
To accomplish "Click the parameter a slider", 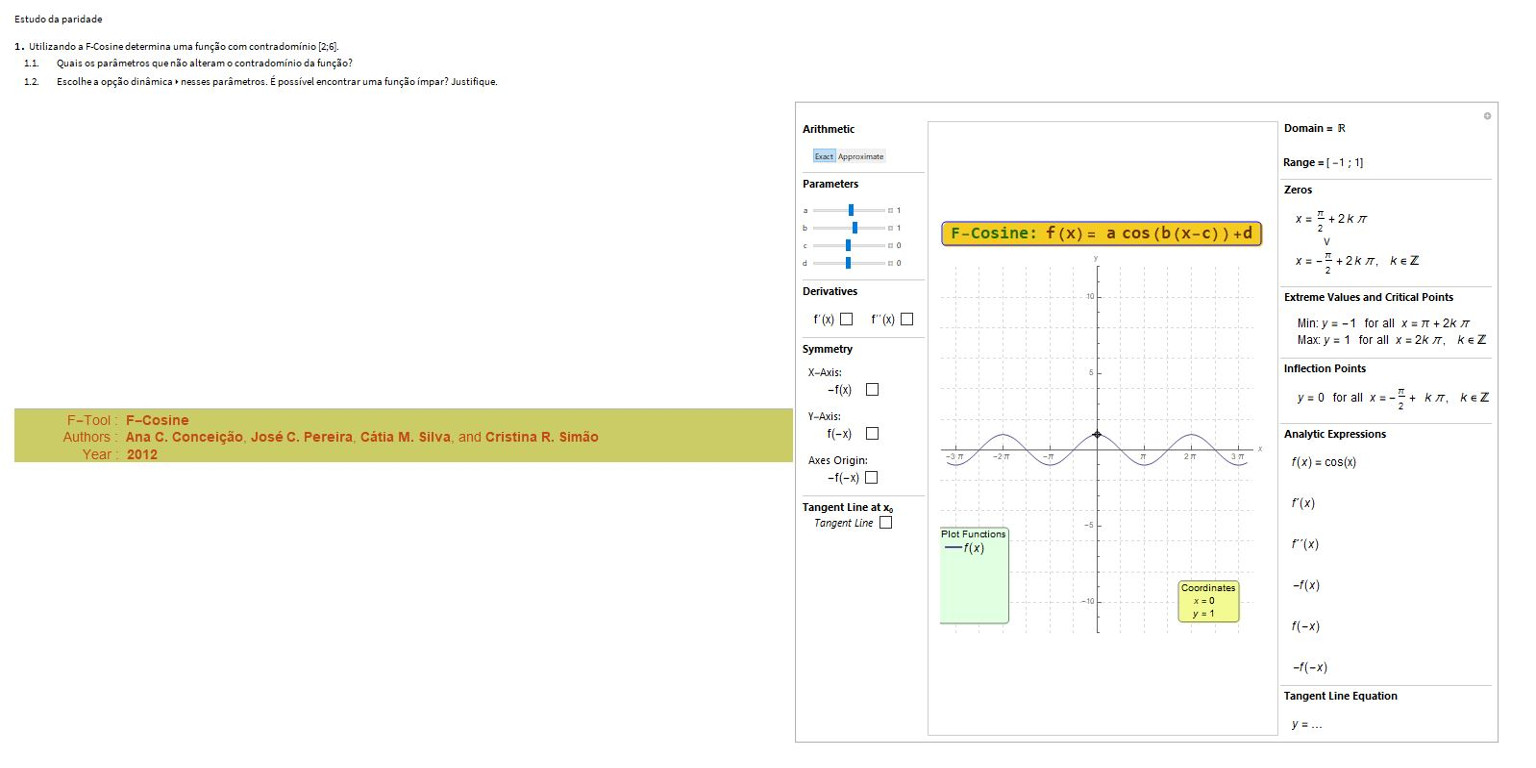I will tap(849, 210).
